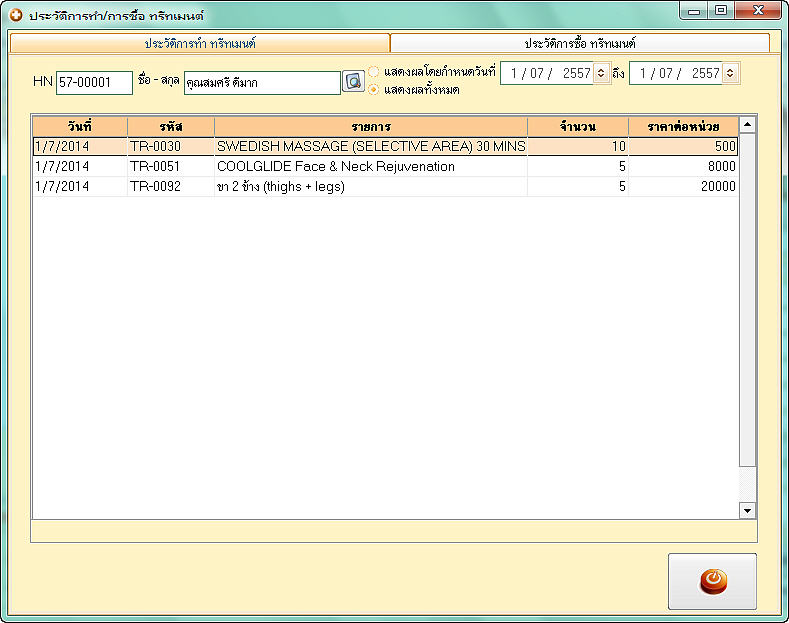
Task: Click quantity 5 in the thighs + legs row
Action: [578, 187]
